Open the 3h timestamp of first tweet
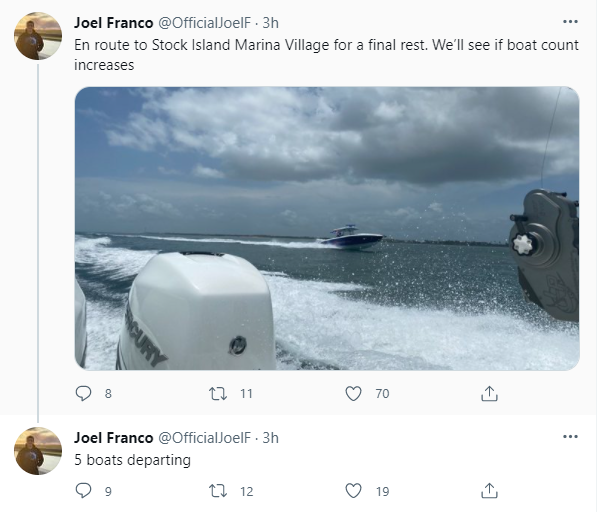Viewport: 608px width, 512px height. tap(270, 22)
